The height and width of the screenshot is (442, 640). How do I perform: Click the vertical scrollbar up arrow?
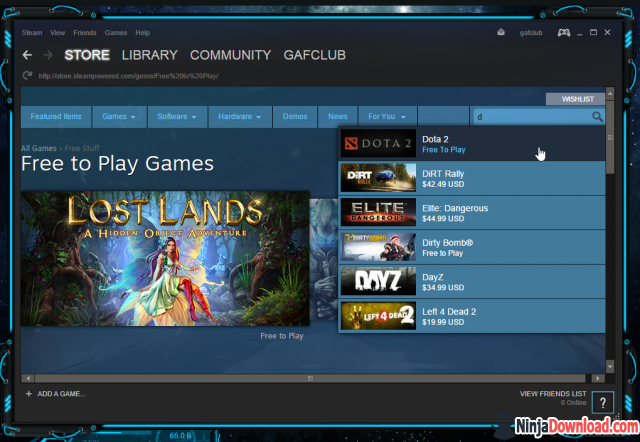pyautogui.click(x=610, y=94)
